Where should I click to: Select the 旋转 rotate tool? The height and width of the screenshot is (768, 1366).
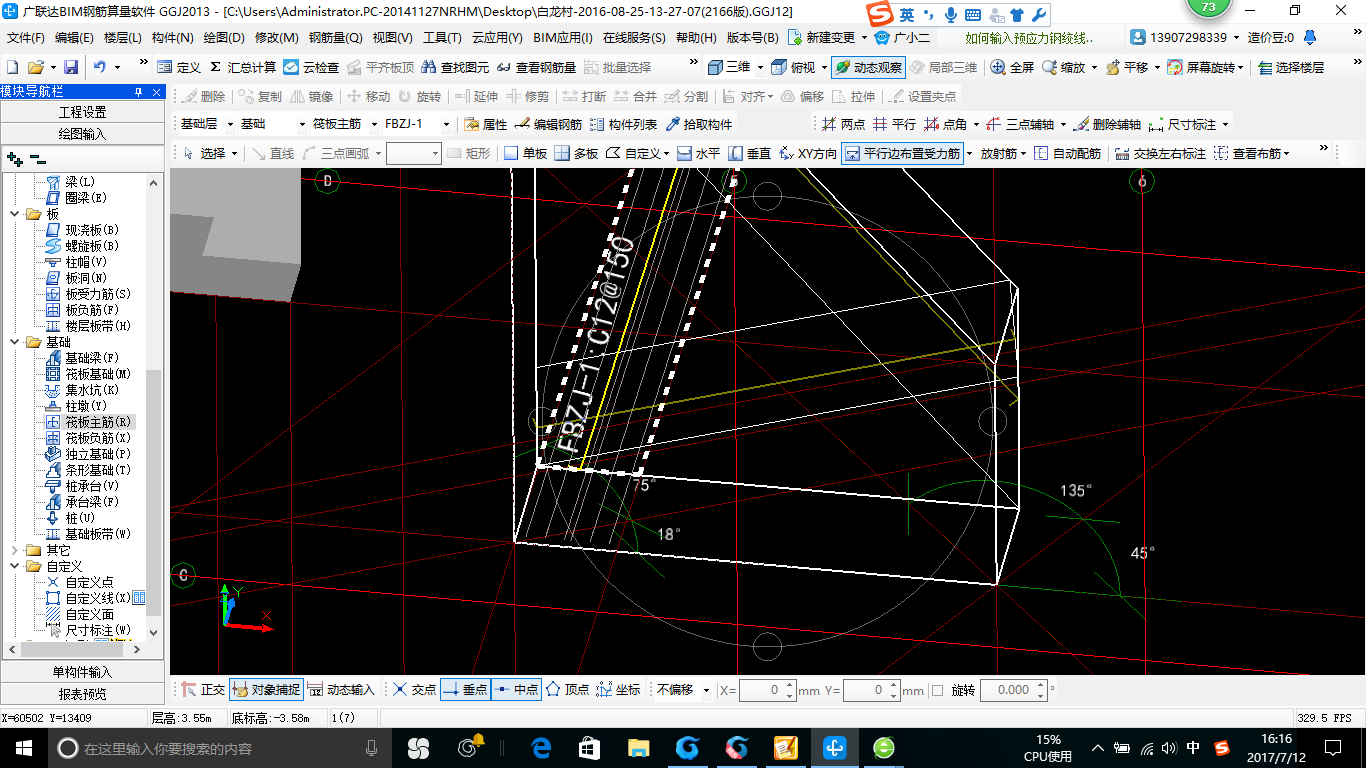(x=419, y=96)
